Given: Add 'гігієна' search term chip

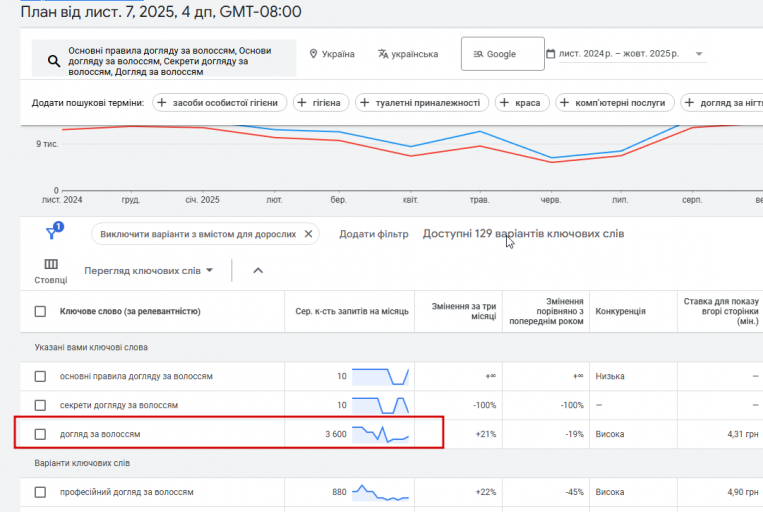Looking at the screenshot, I should [x=321, y=103].
